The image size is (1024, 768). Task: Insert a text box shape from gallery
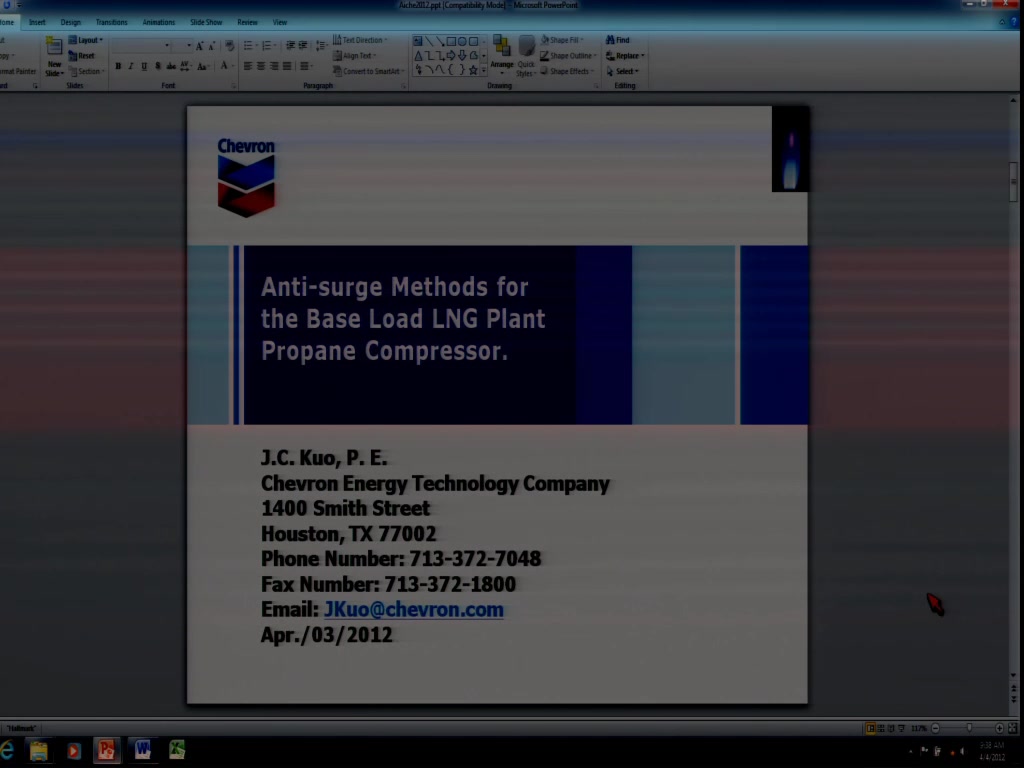click(x=418, y=41)
